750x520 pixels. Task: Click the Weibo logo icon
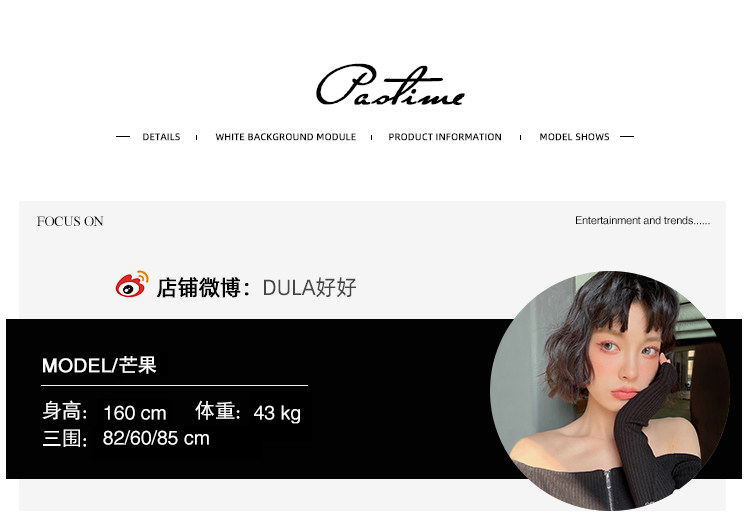(132, 284)
